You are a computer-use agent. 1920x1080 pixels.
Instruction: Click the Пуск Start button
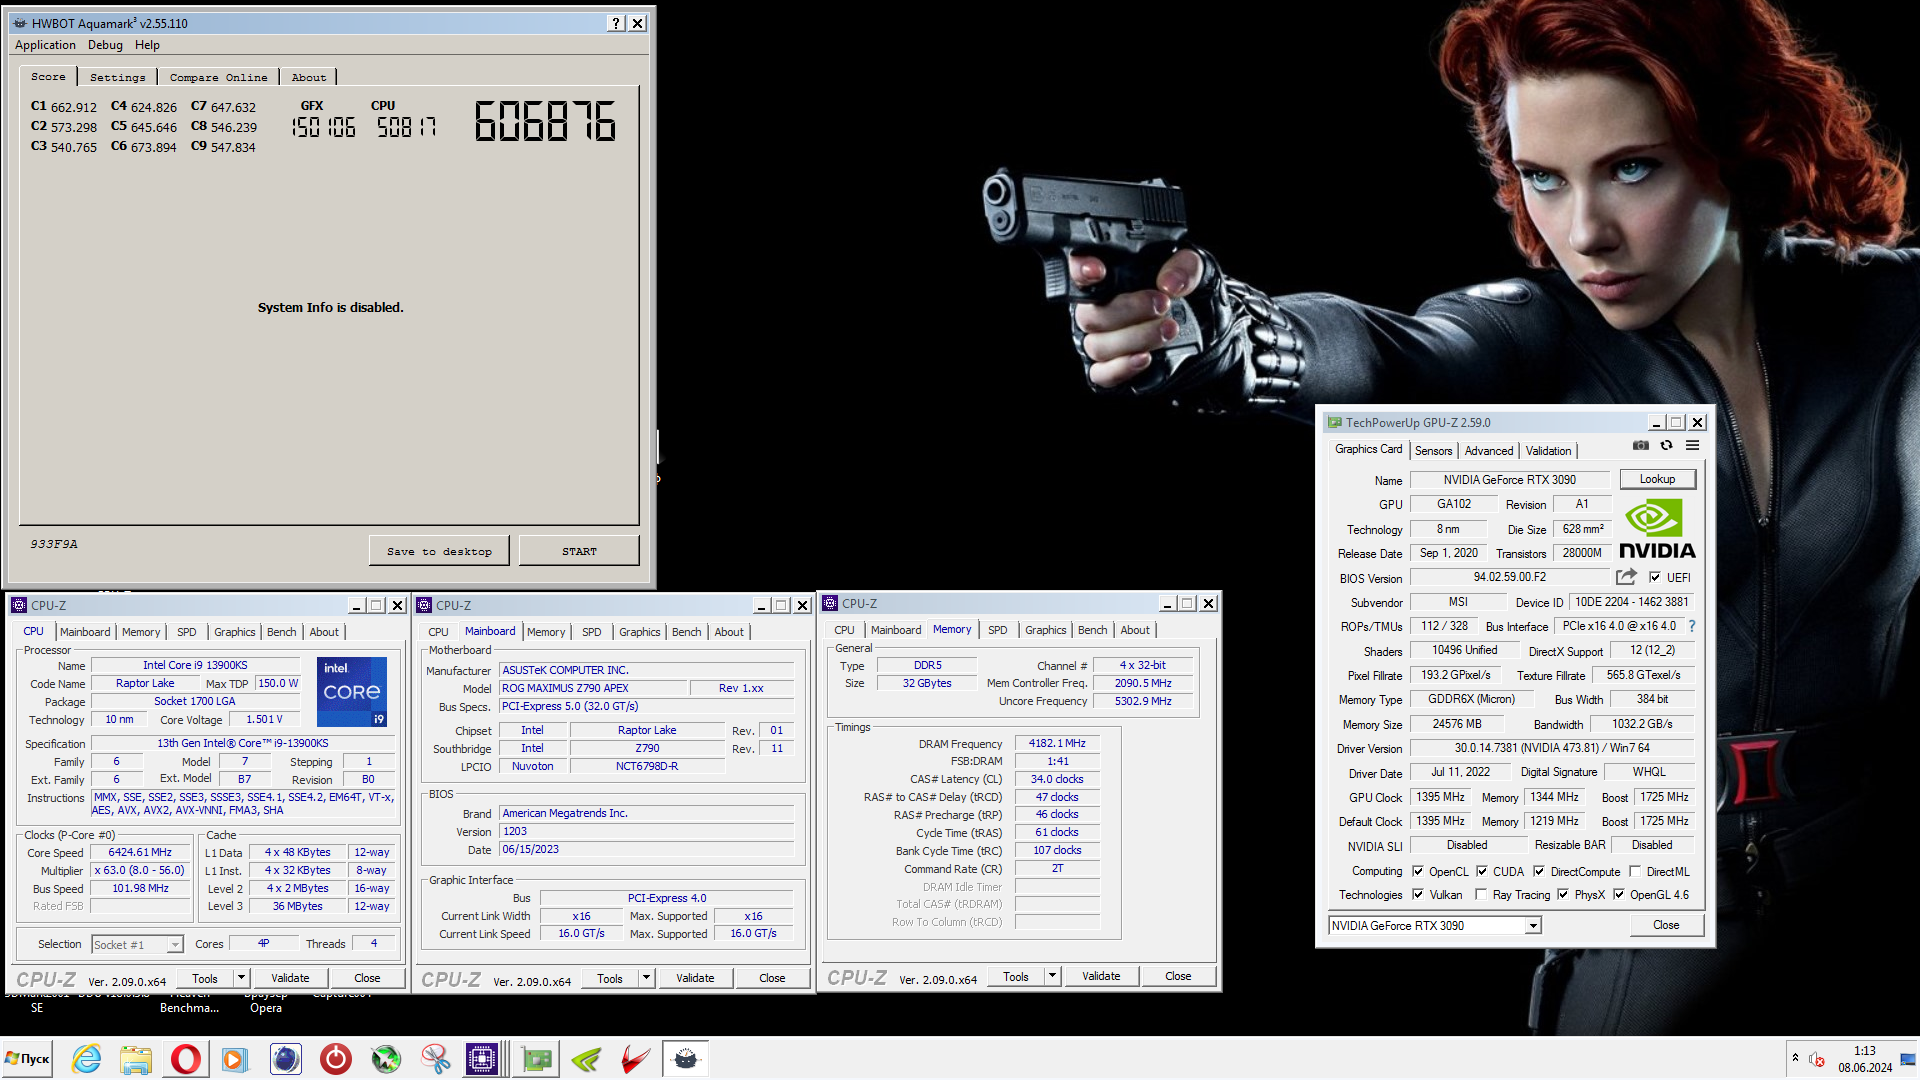tap(28, 1059)
